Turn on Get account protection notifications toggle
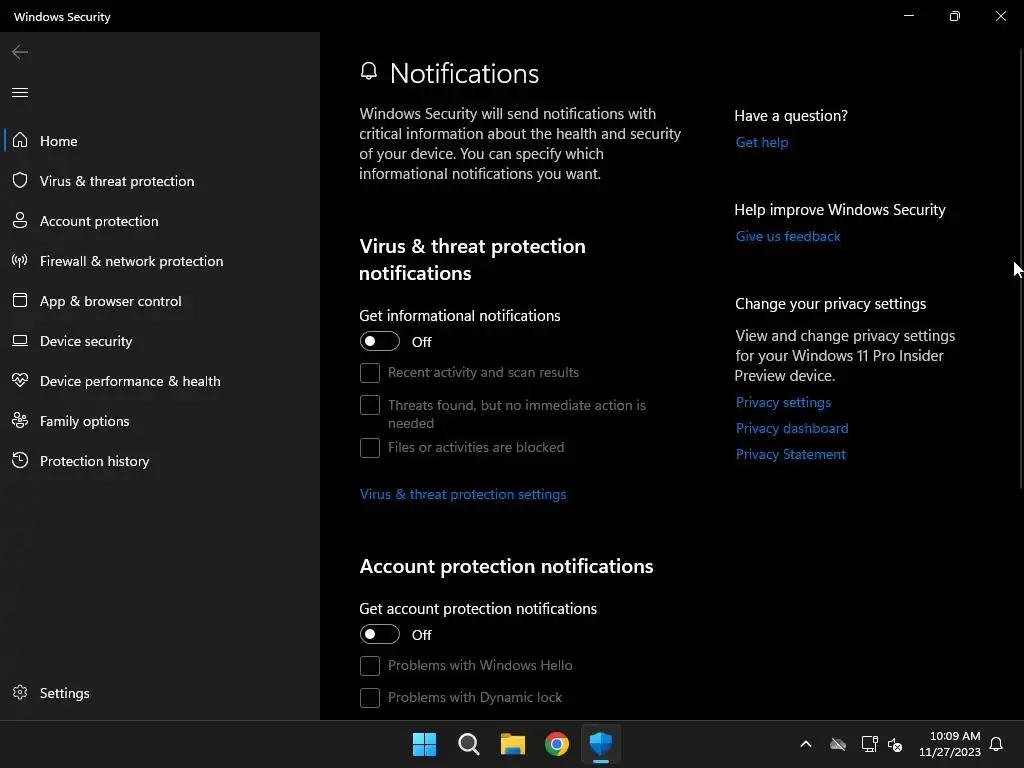 (379, 634)
